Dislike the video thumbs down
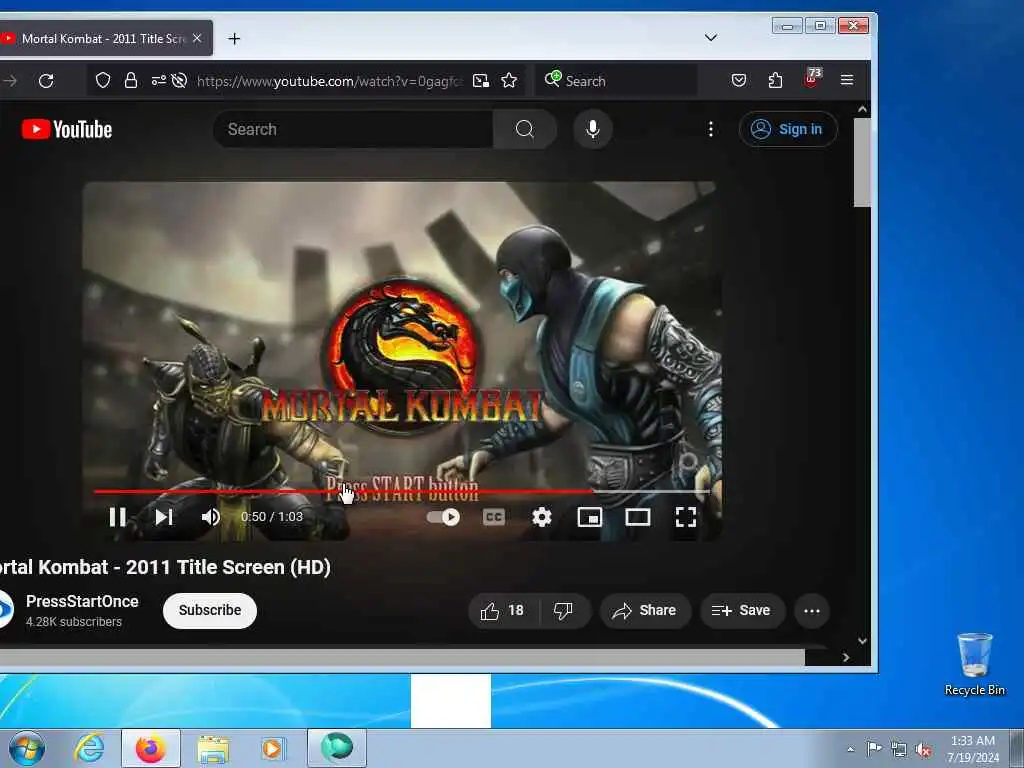The height and width of the screenshot is (768, 1024). (563, 611)
